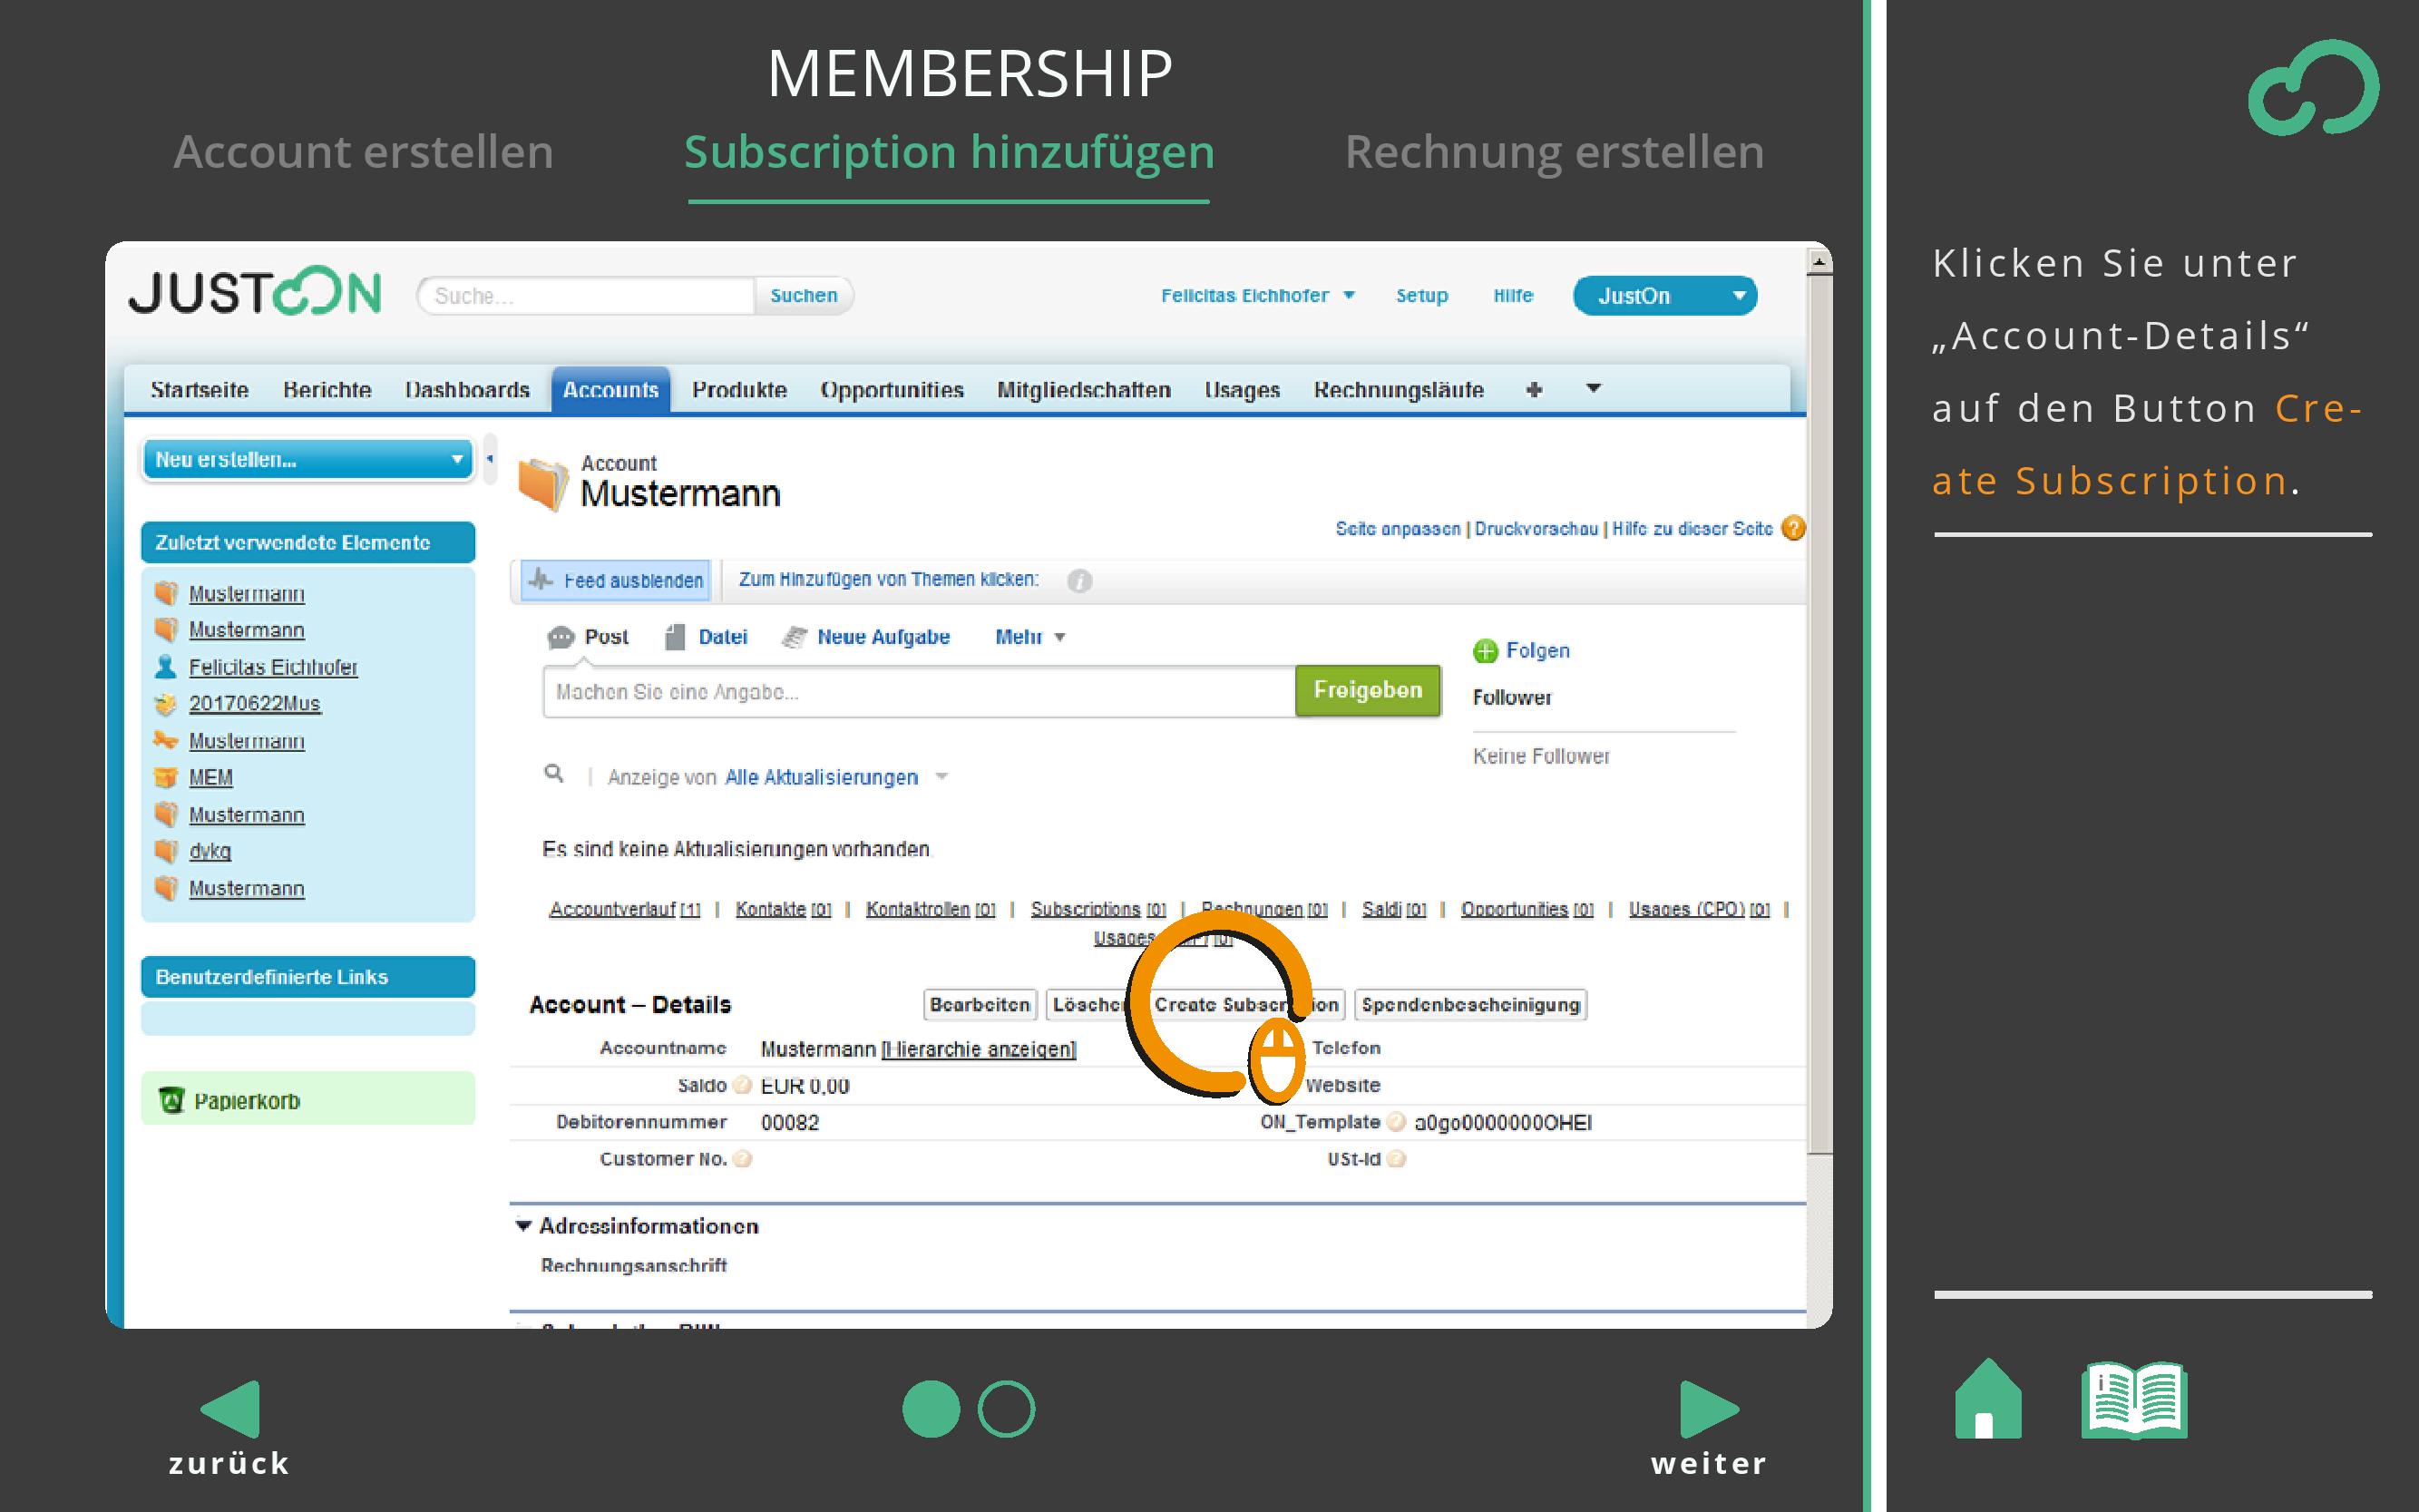Viewport: 2419px width, 1512px height.
Task: Open the JustOn app menu dropdown
Action: click(x=1664, y=296)
